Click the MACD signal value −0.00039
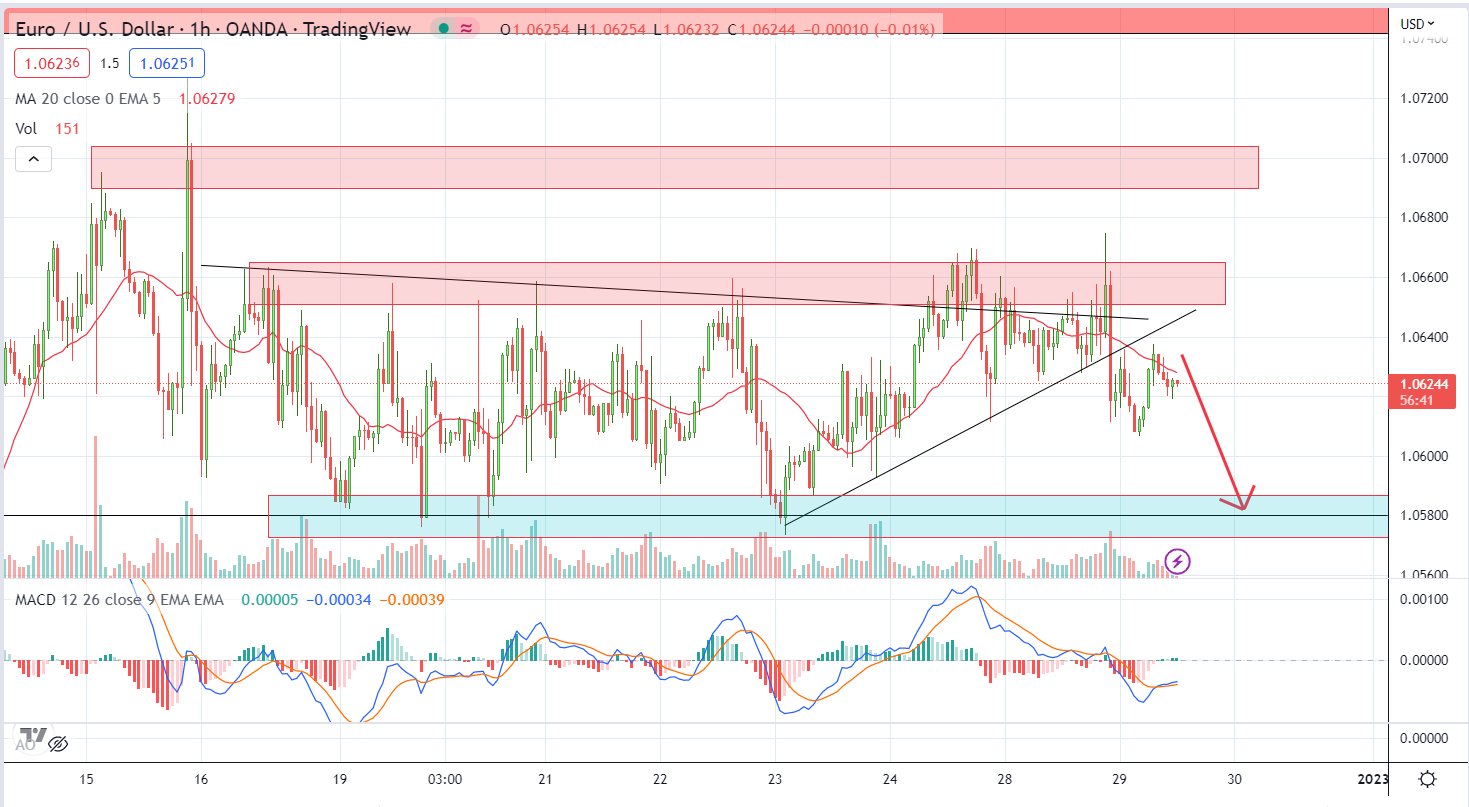1469x807 pixels. pos(412,599)
